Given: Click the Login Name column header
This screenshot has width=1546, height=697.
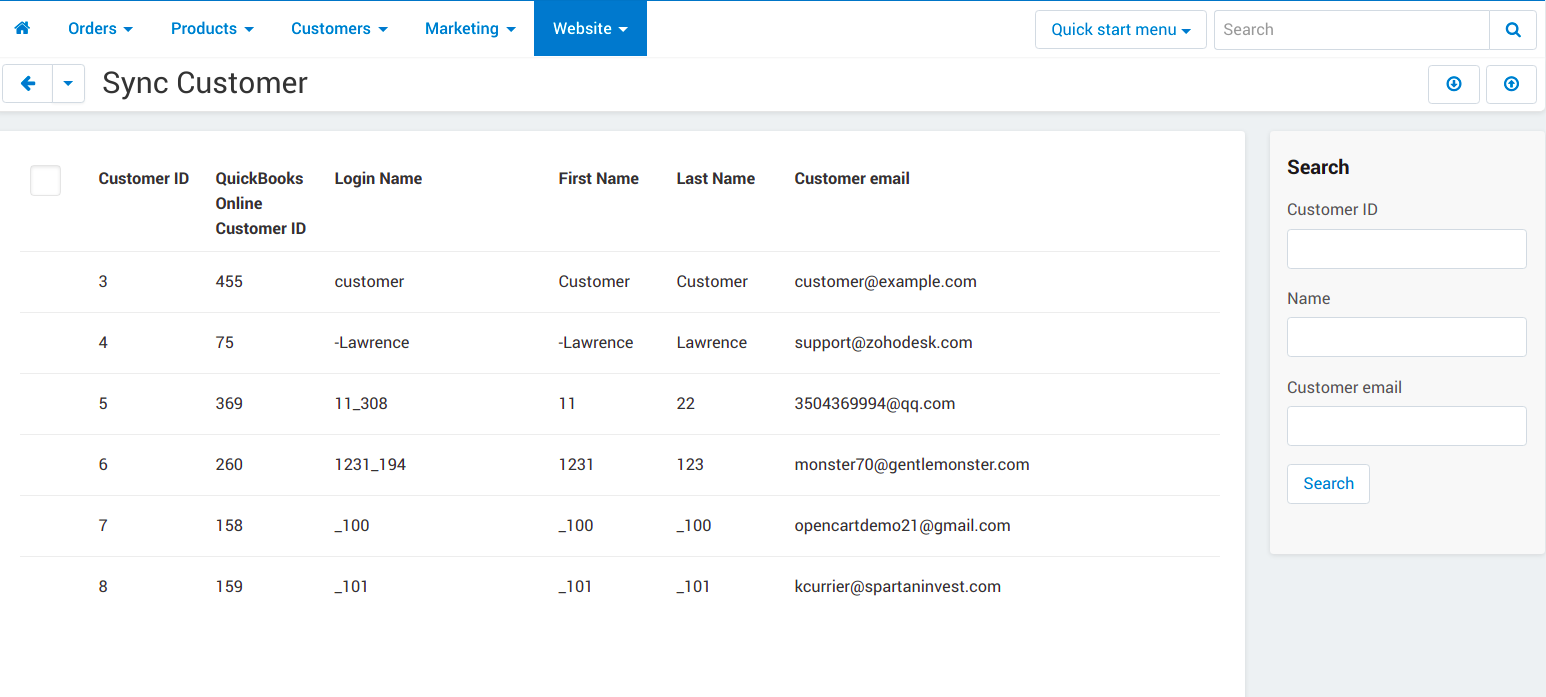Looking at the screenshot, I should (x=378, y=179).
